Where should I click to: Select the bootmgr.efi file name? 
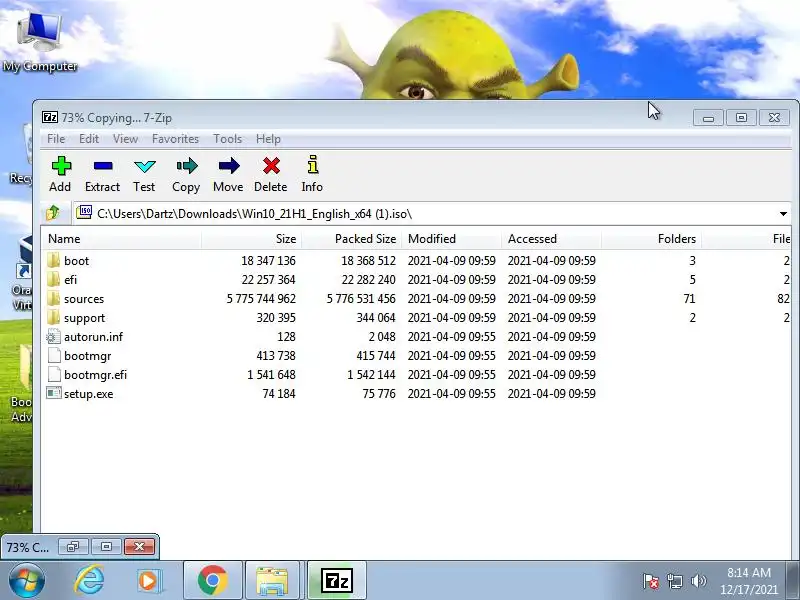point(95,375)
